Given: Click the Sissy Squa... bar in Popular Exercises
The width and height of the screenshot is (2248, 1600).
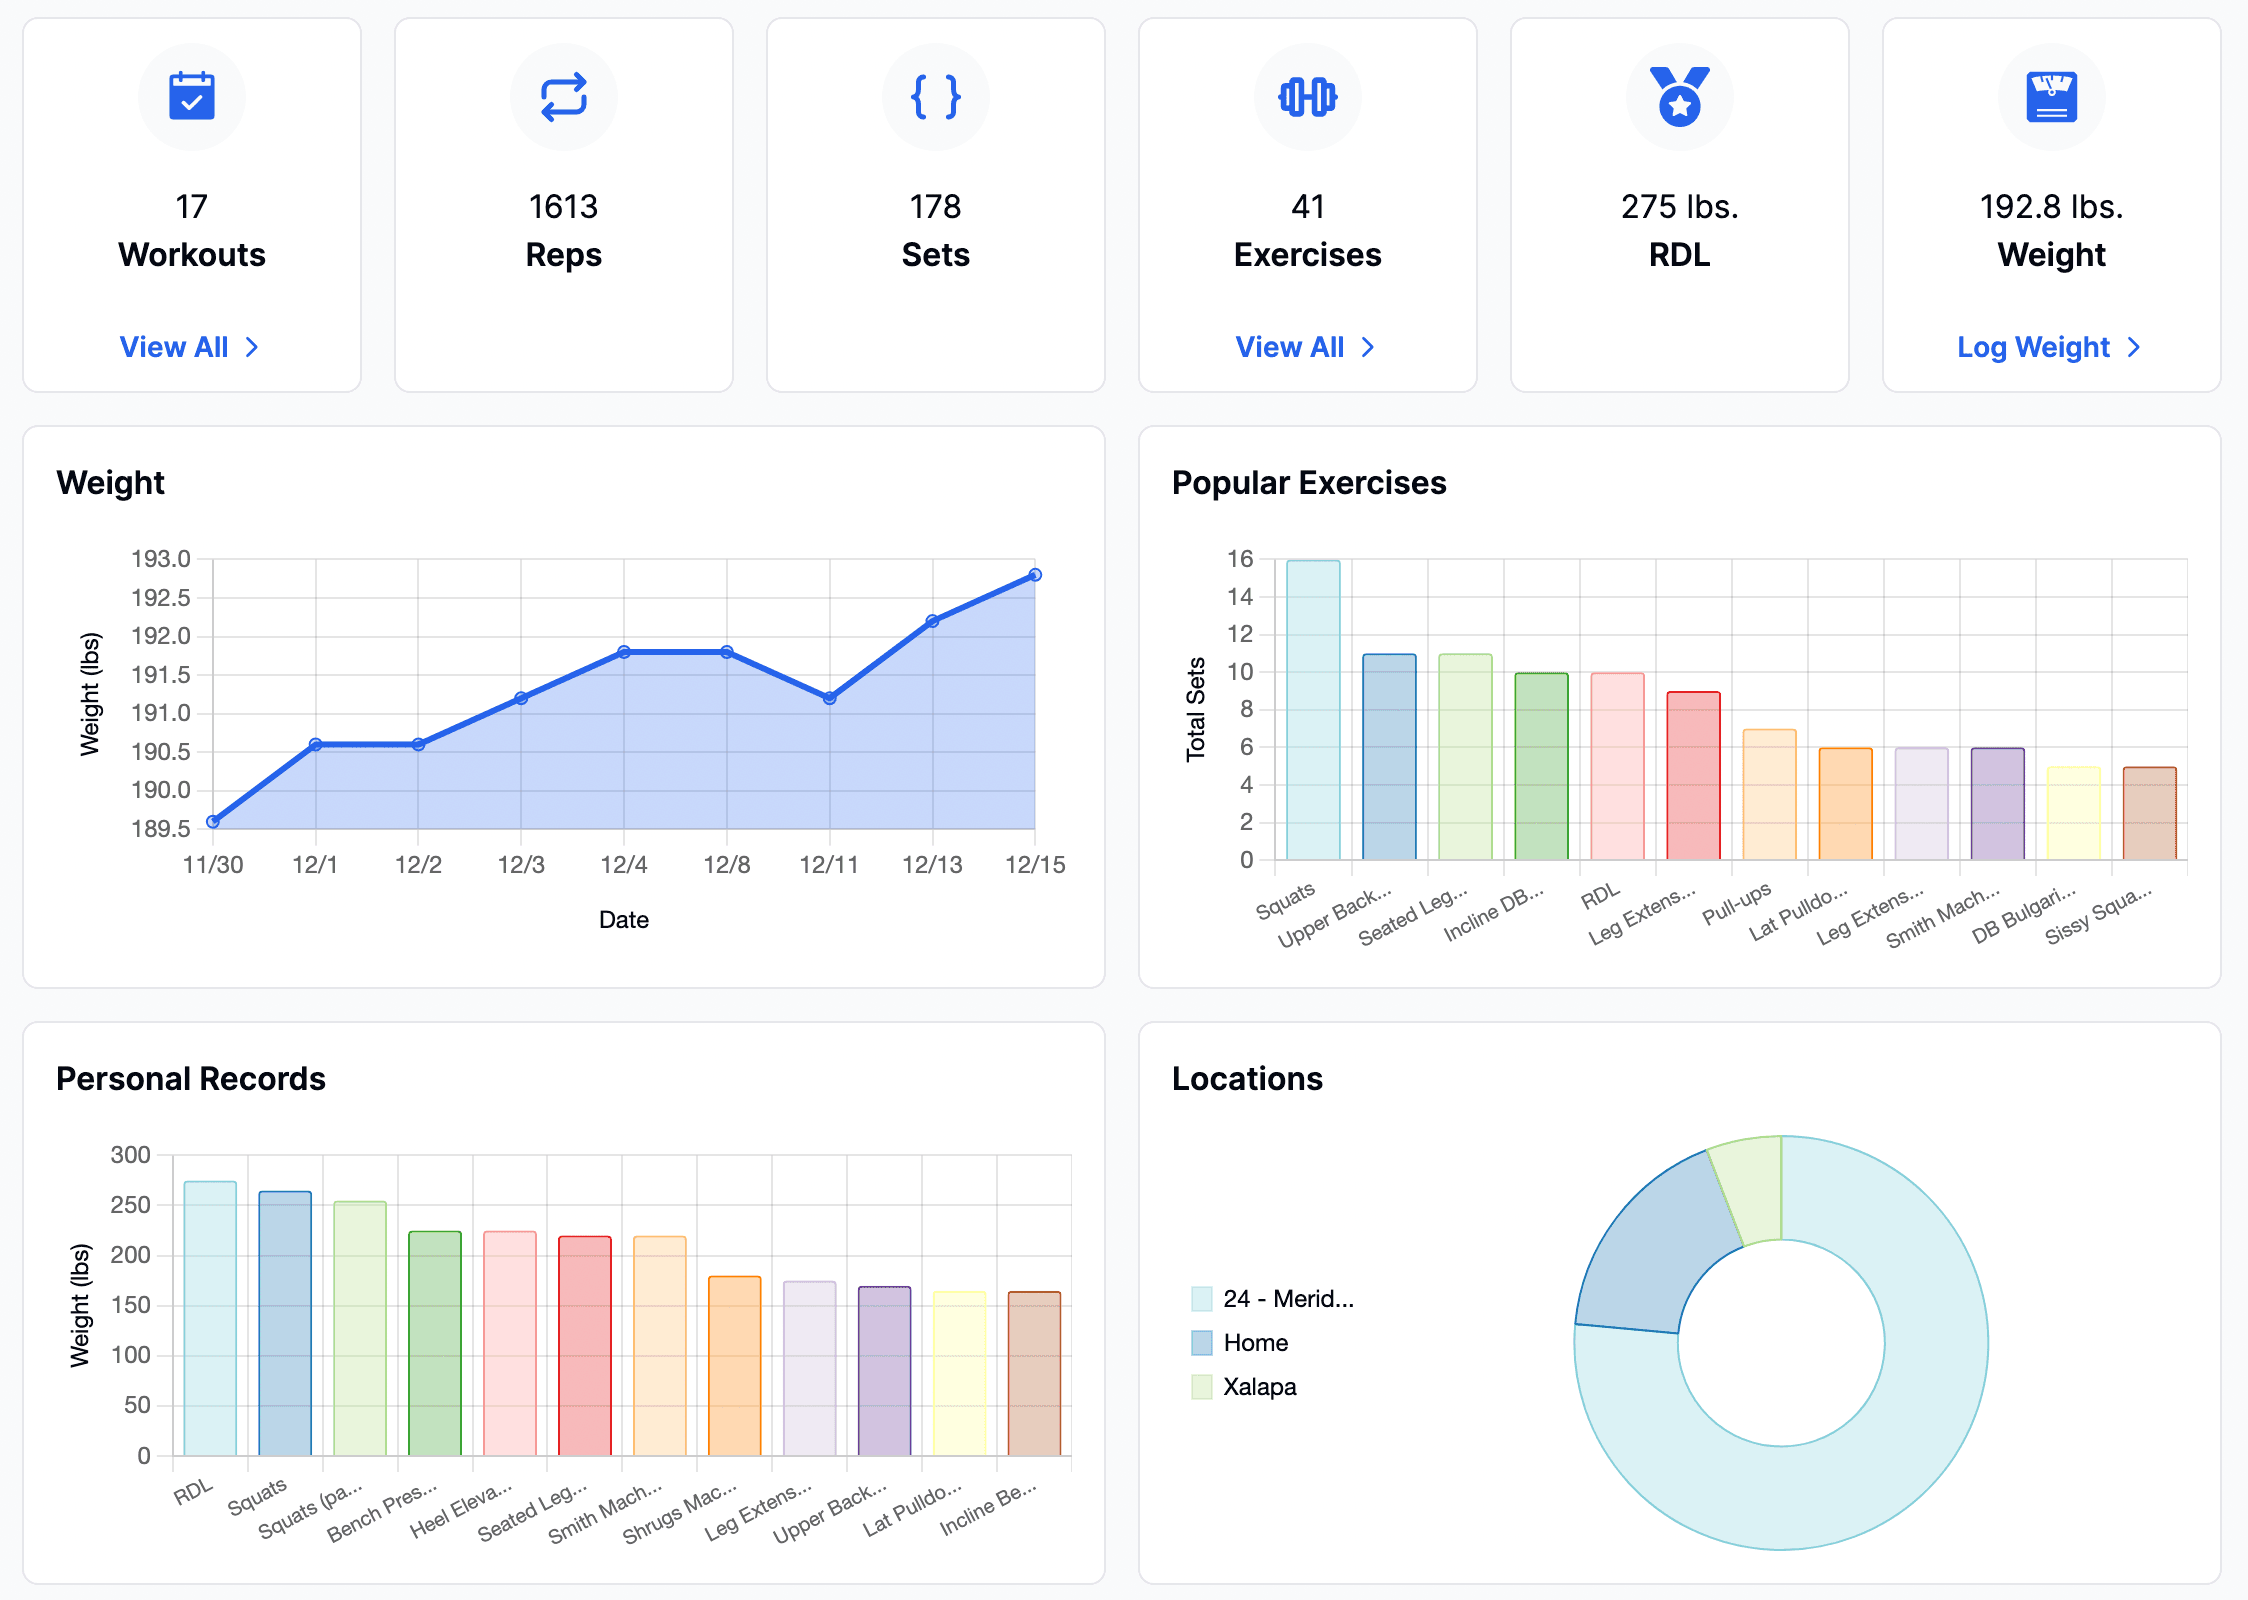Looking at the screenshot, I should 2149,814.
